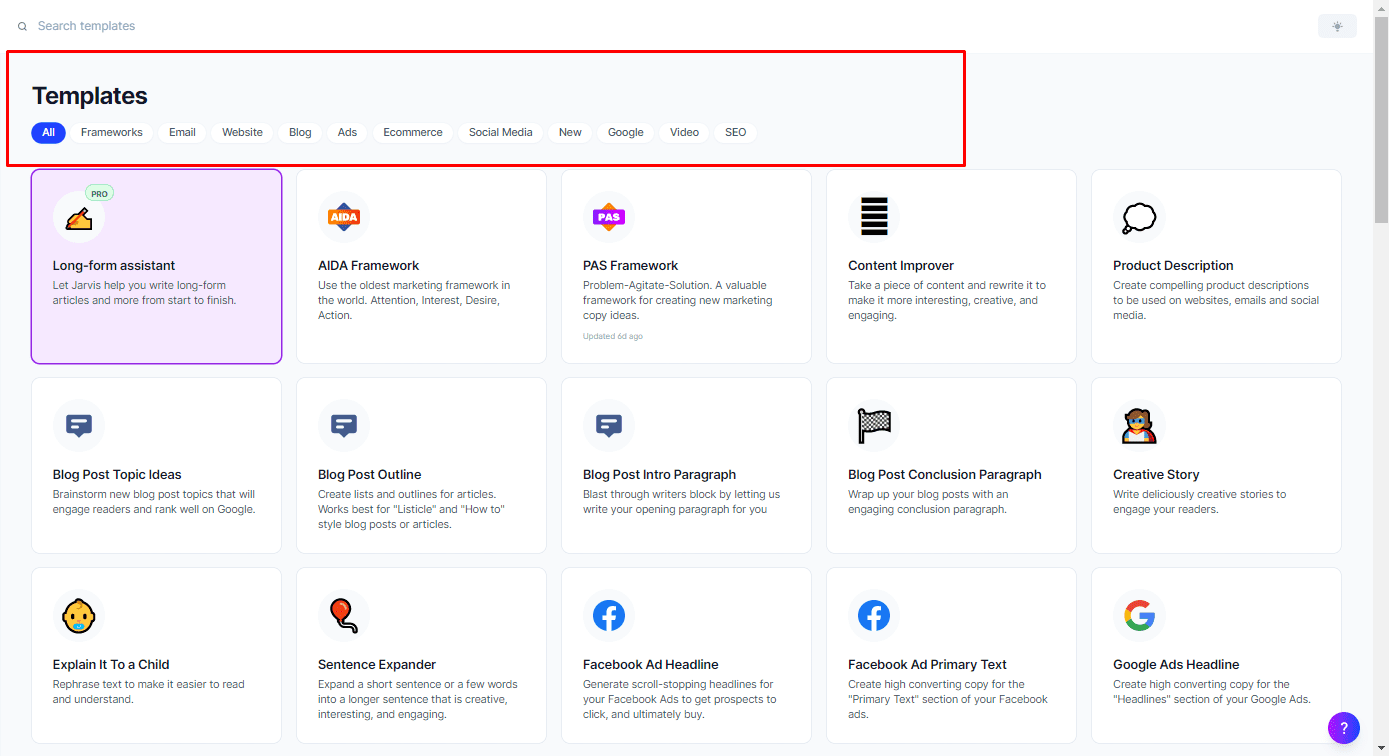Screen dimensions: 1389x756
Task: Switch to the SEO filter
Action: coord(736,132)
